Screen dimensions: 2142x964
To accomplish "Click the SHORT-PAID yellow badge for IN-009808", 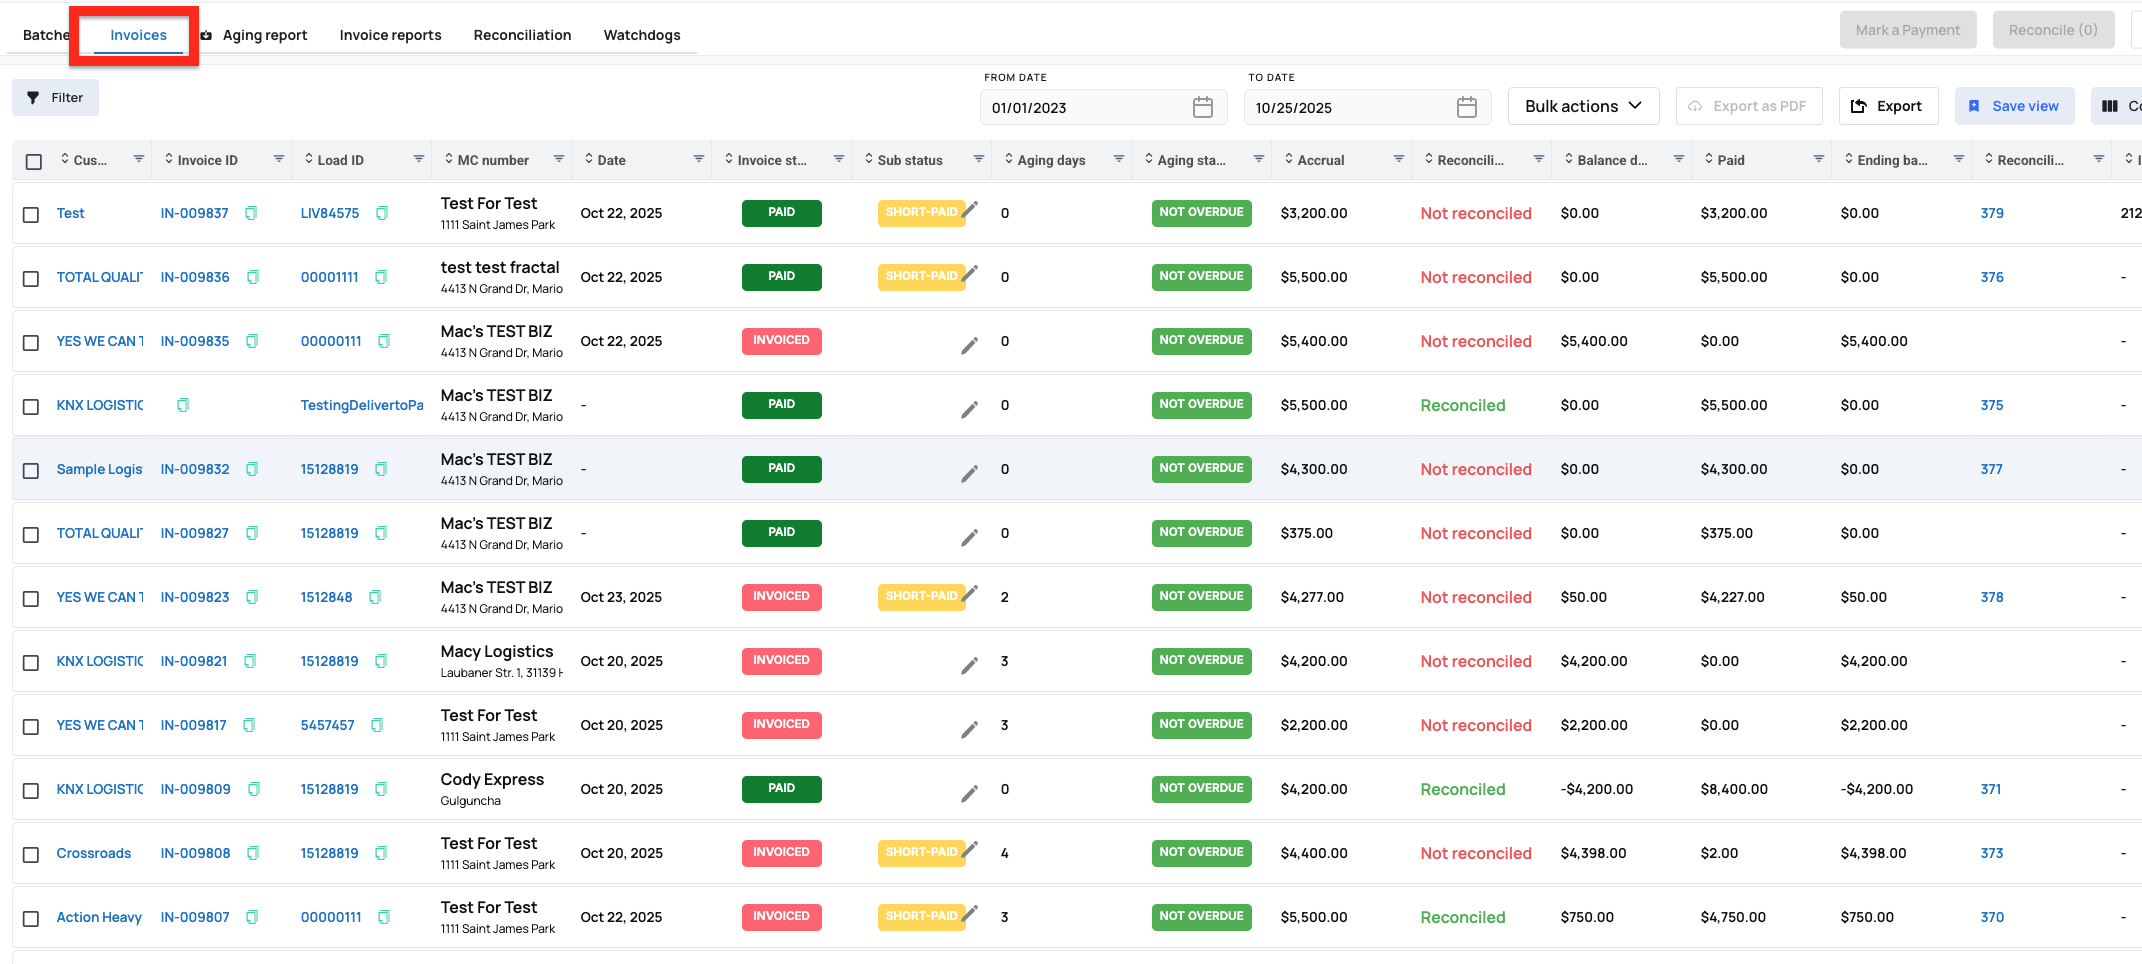I will point(921,853).
